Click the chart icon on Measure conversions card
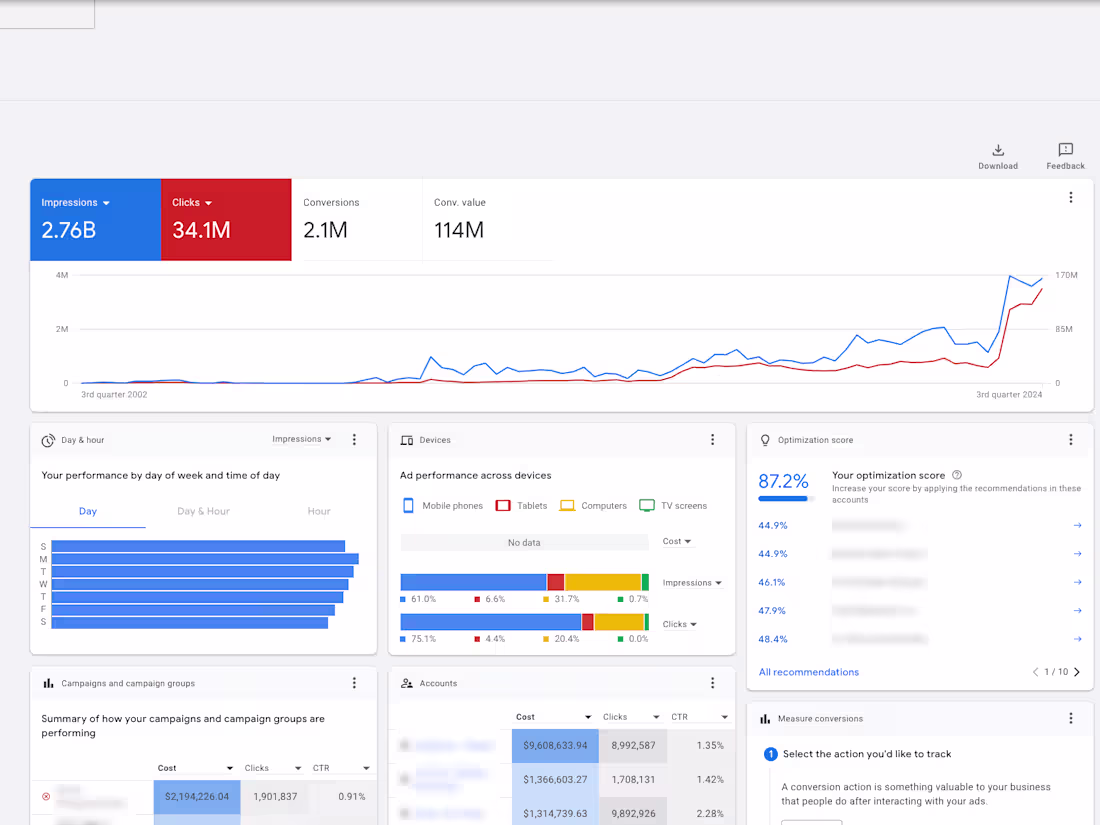This screenshot has width=1100, height=825. click(764, 718)
